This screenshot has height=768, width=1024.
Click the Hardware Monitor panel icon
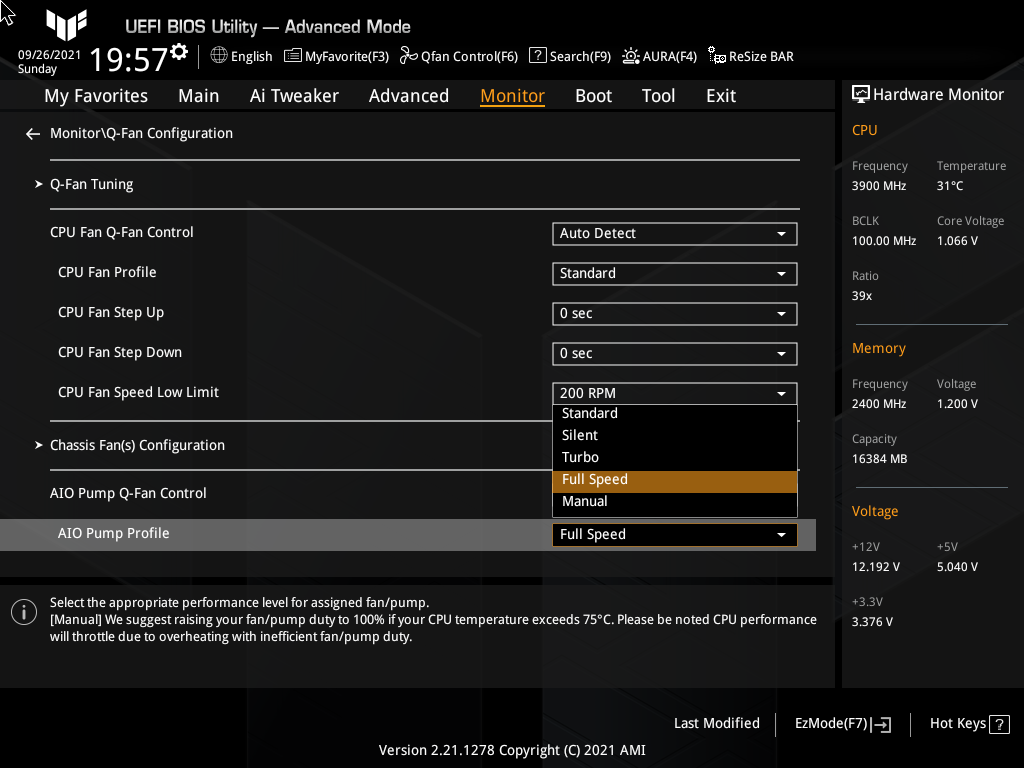pyautogui.click(x=862, y=93)
